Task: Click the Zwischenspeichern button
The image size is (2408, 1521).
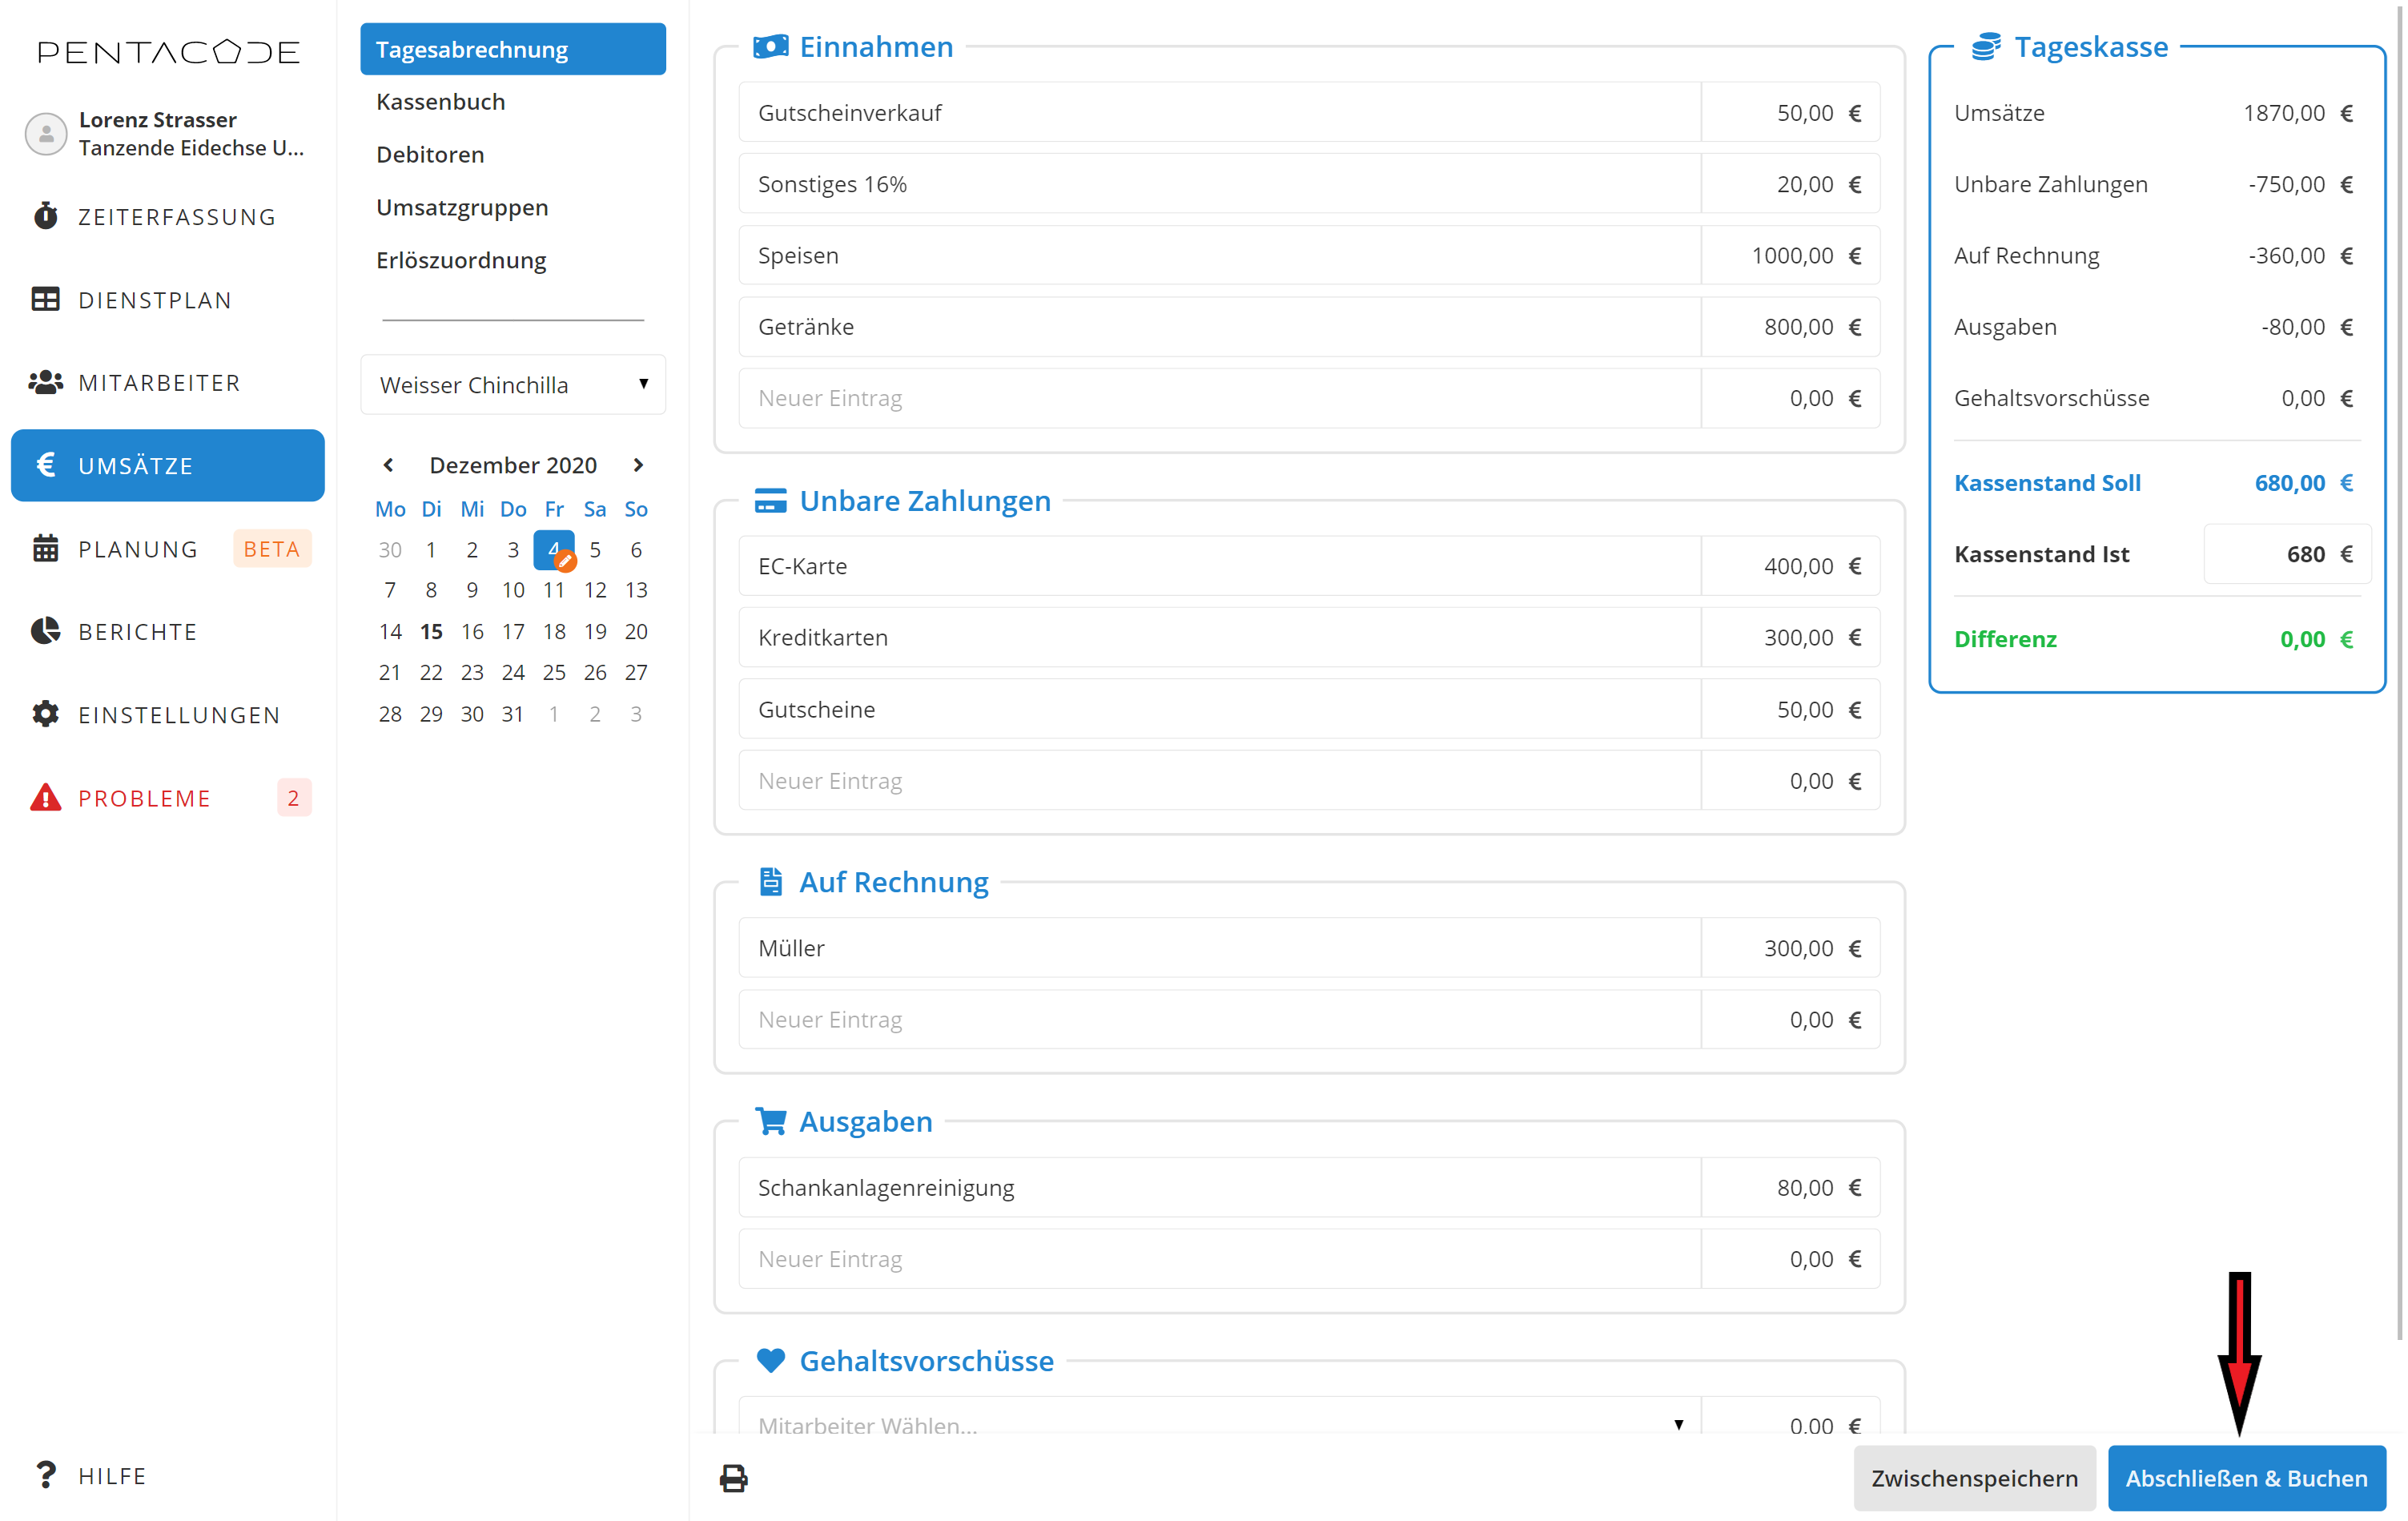Action: click(1973, 1477)
